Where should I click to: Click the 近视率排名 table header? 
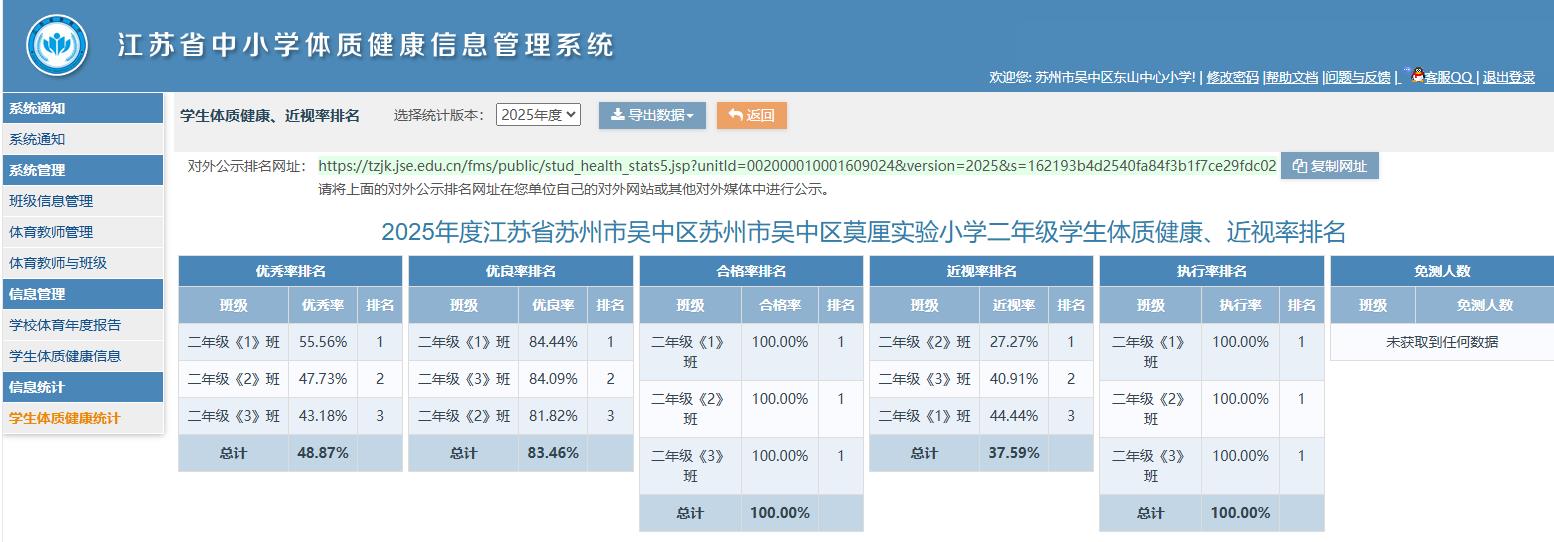[981, 271]
